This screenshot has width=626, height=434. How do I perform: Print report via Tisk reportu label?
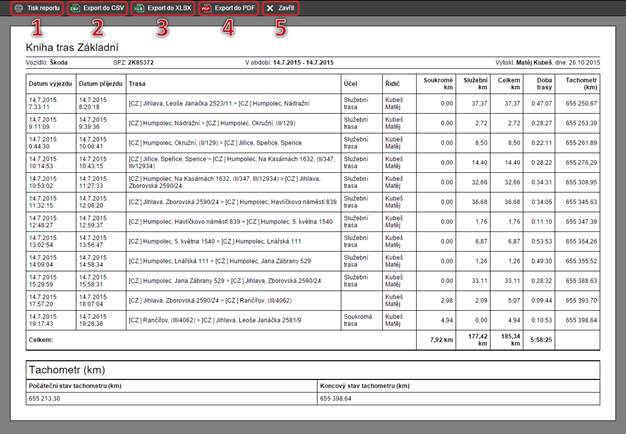(44, 8)
